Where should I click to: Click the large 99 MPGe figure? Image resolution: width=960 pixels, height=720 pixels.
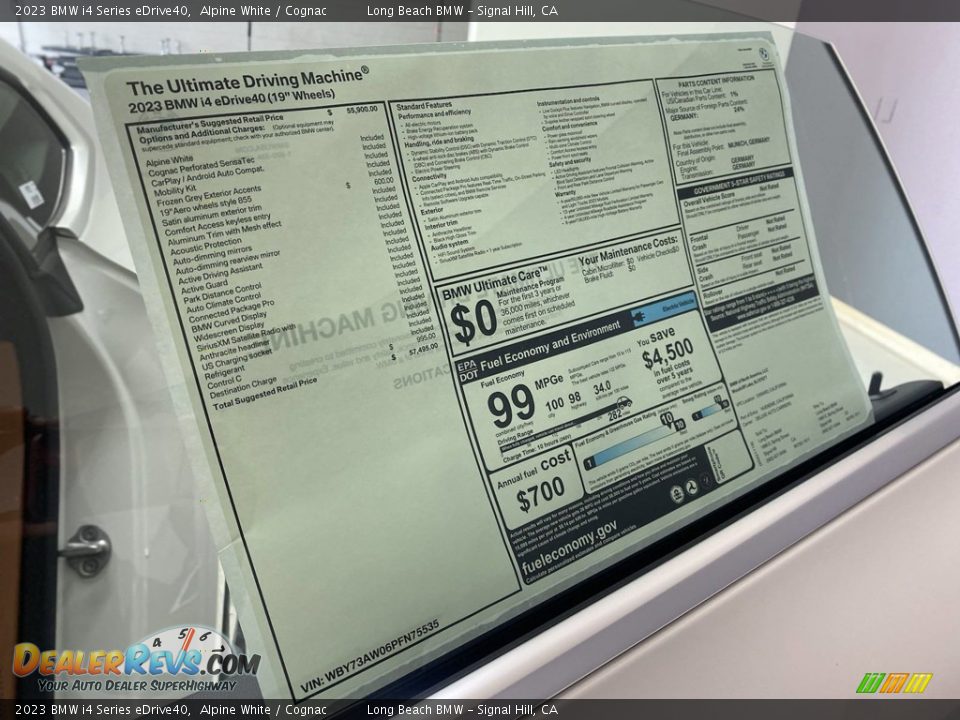coord(511,406)
